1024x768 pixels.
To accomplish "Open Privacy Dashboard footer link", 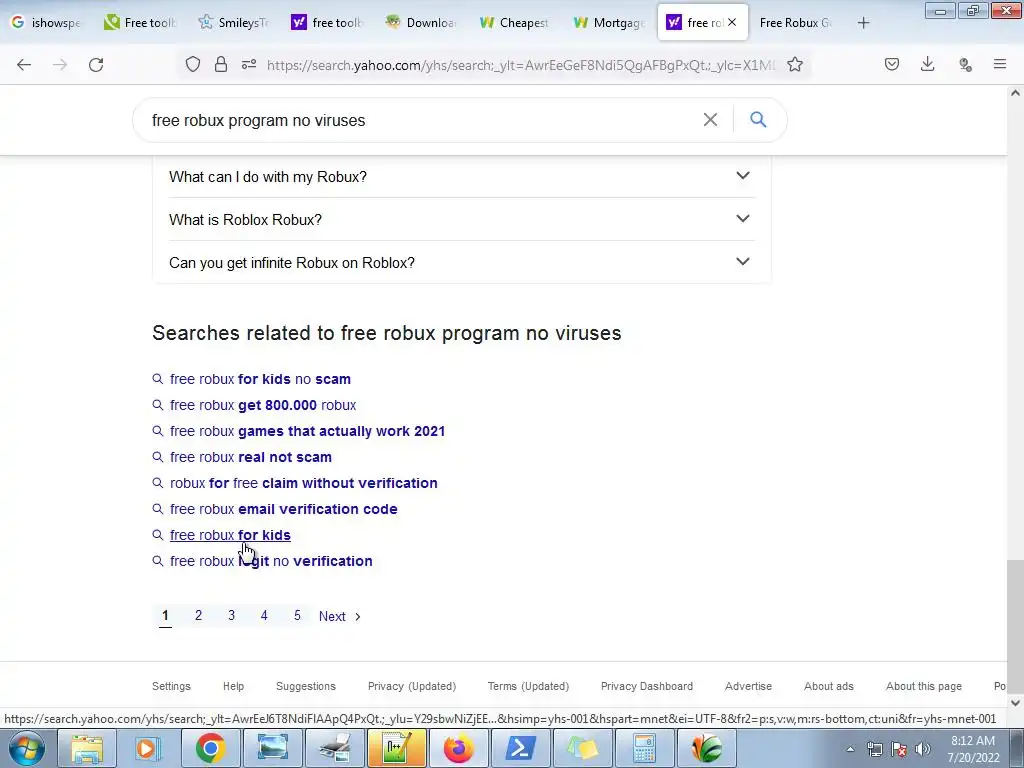I will tap(647, 686).
